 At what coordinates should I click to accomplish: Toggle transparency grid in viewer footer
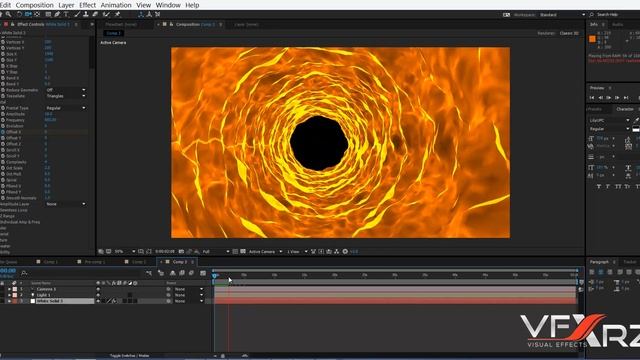click(x=243, y=251)
